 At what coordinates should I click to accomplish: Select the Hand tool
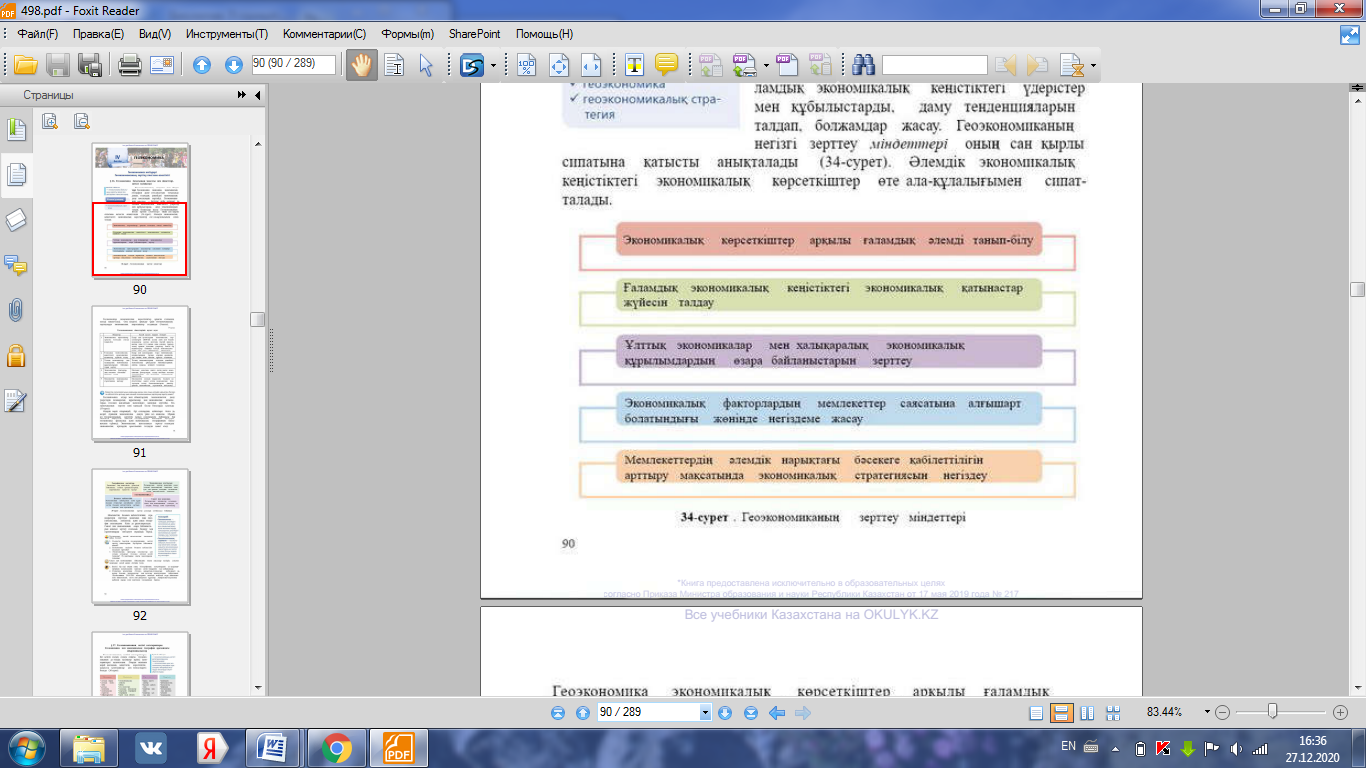[361, 65]
